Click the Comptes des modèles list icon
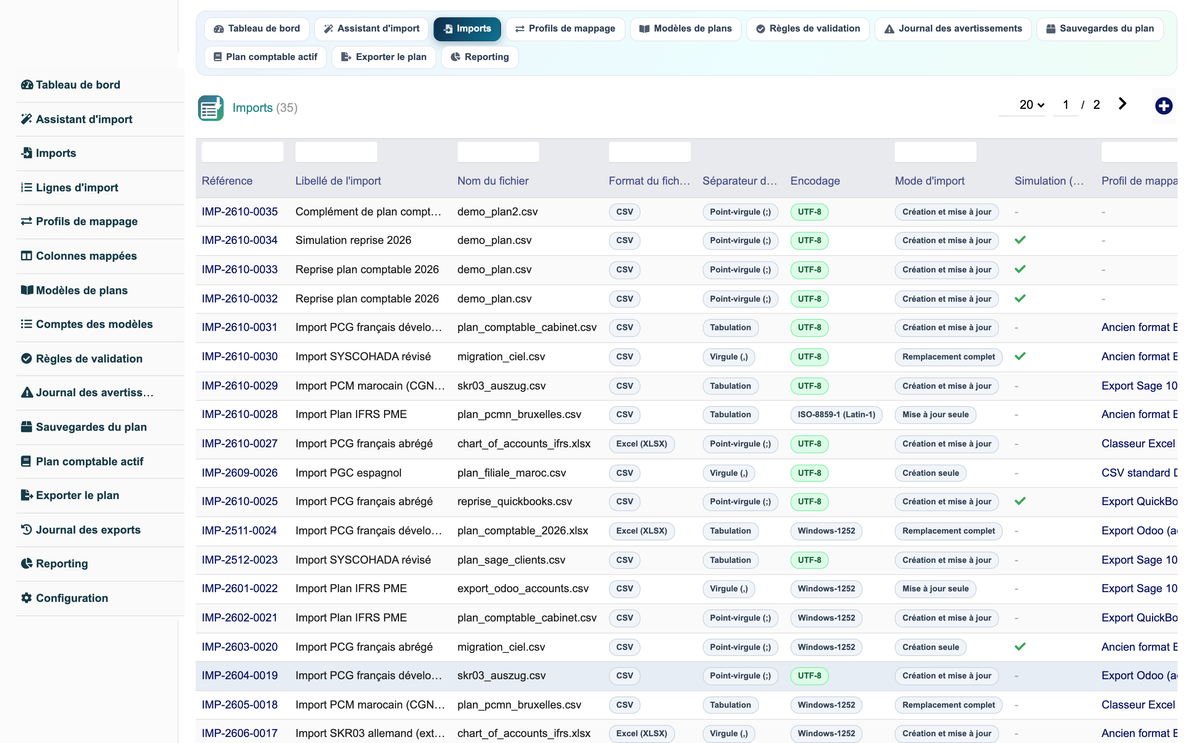1200x743 pixels. [27, 324]
